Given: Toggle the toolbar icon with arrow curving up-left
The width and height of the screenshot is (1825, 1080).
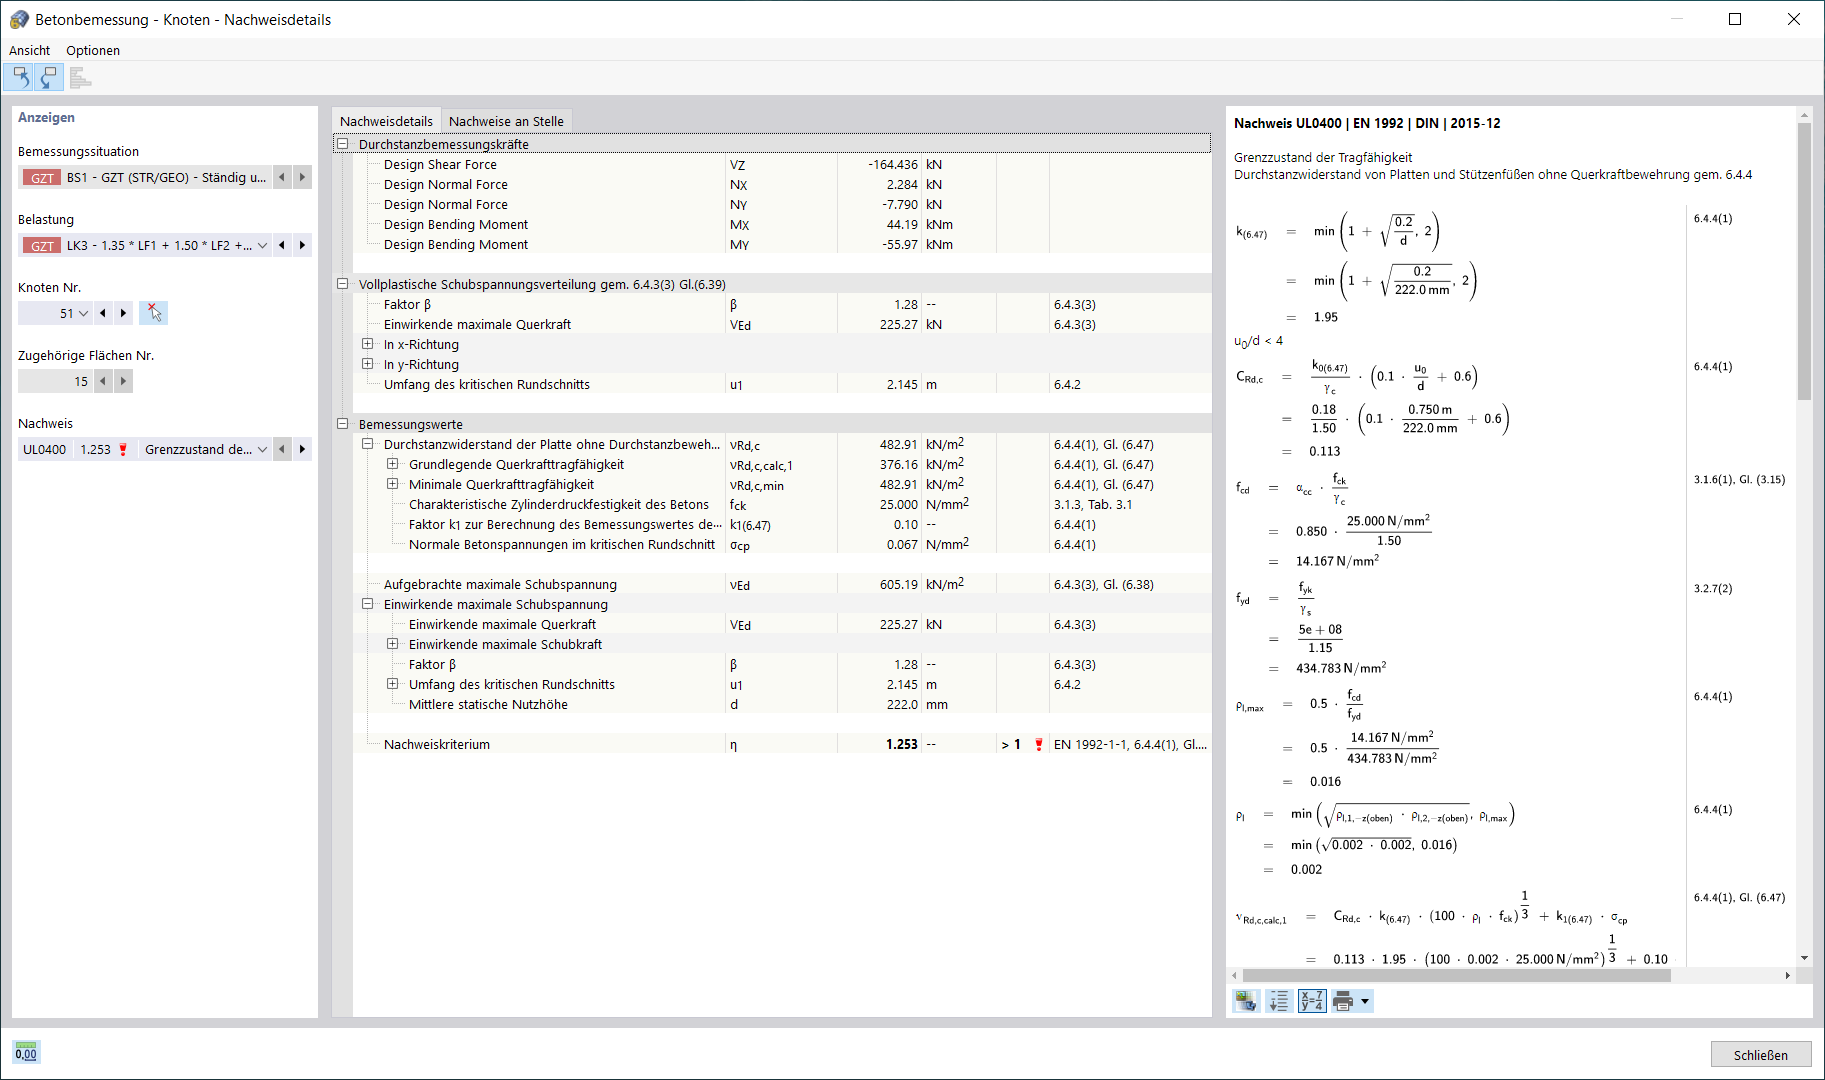Looking at the screenshot, I should pyautogui.click(x=20, y=77).
